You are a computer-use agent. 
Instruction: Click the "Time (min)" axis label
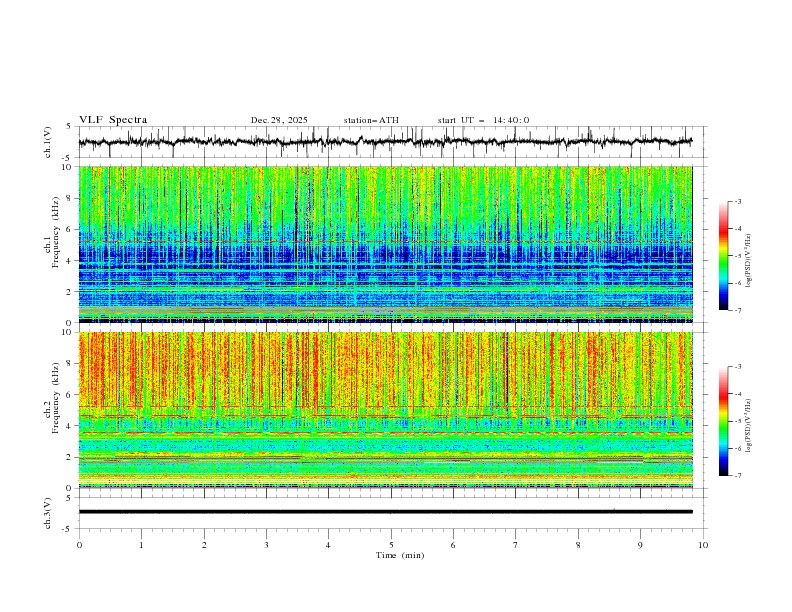[400, 555]
